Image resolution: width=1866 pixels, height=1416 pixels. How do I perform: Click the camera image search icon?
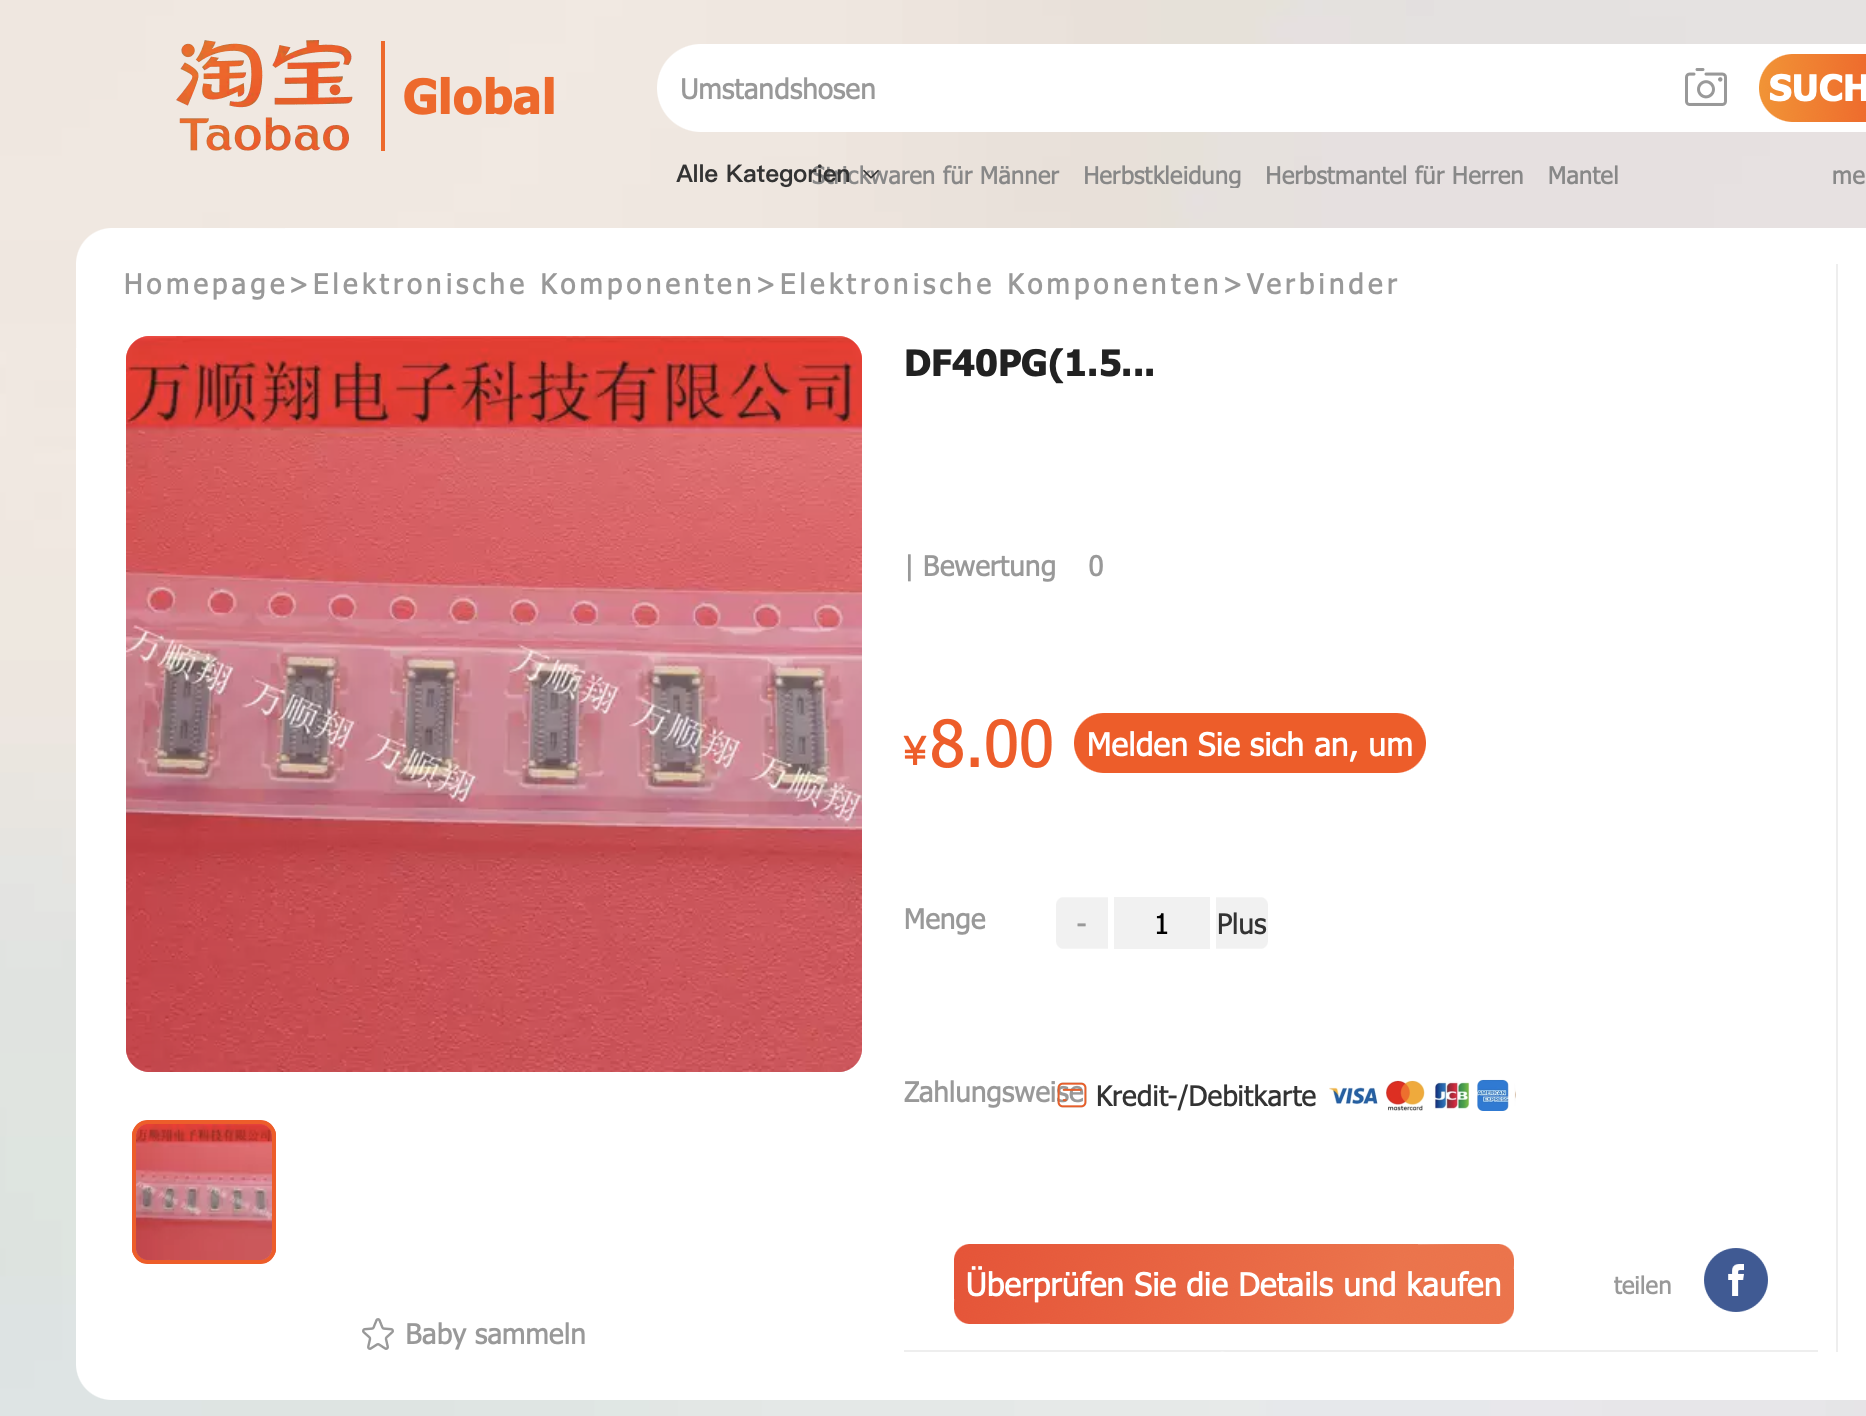click(x=1705, y=88)
